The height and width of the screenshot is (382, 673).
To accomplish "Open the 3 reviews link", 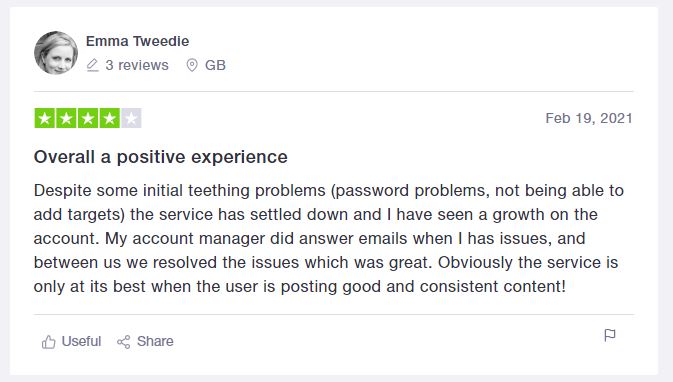I will click(137, 65).
